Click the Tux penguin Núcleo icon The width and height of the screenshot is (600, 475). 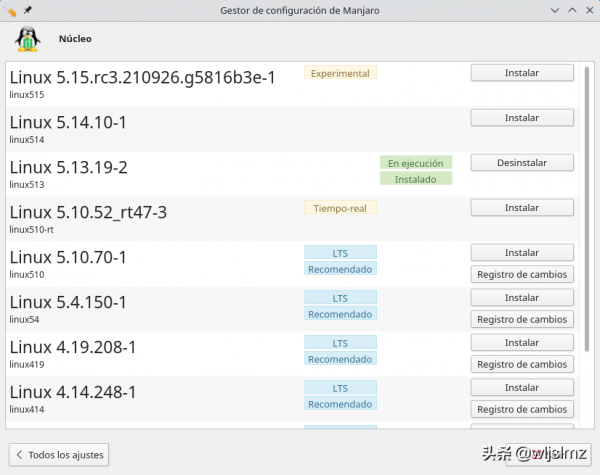click(x=27, y=39)
